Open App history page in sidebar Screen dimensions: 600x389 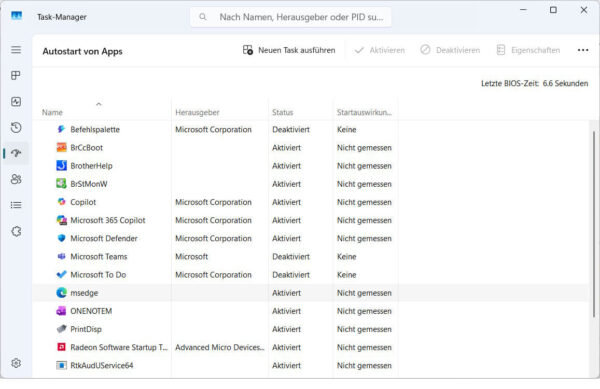click(16, 127)
